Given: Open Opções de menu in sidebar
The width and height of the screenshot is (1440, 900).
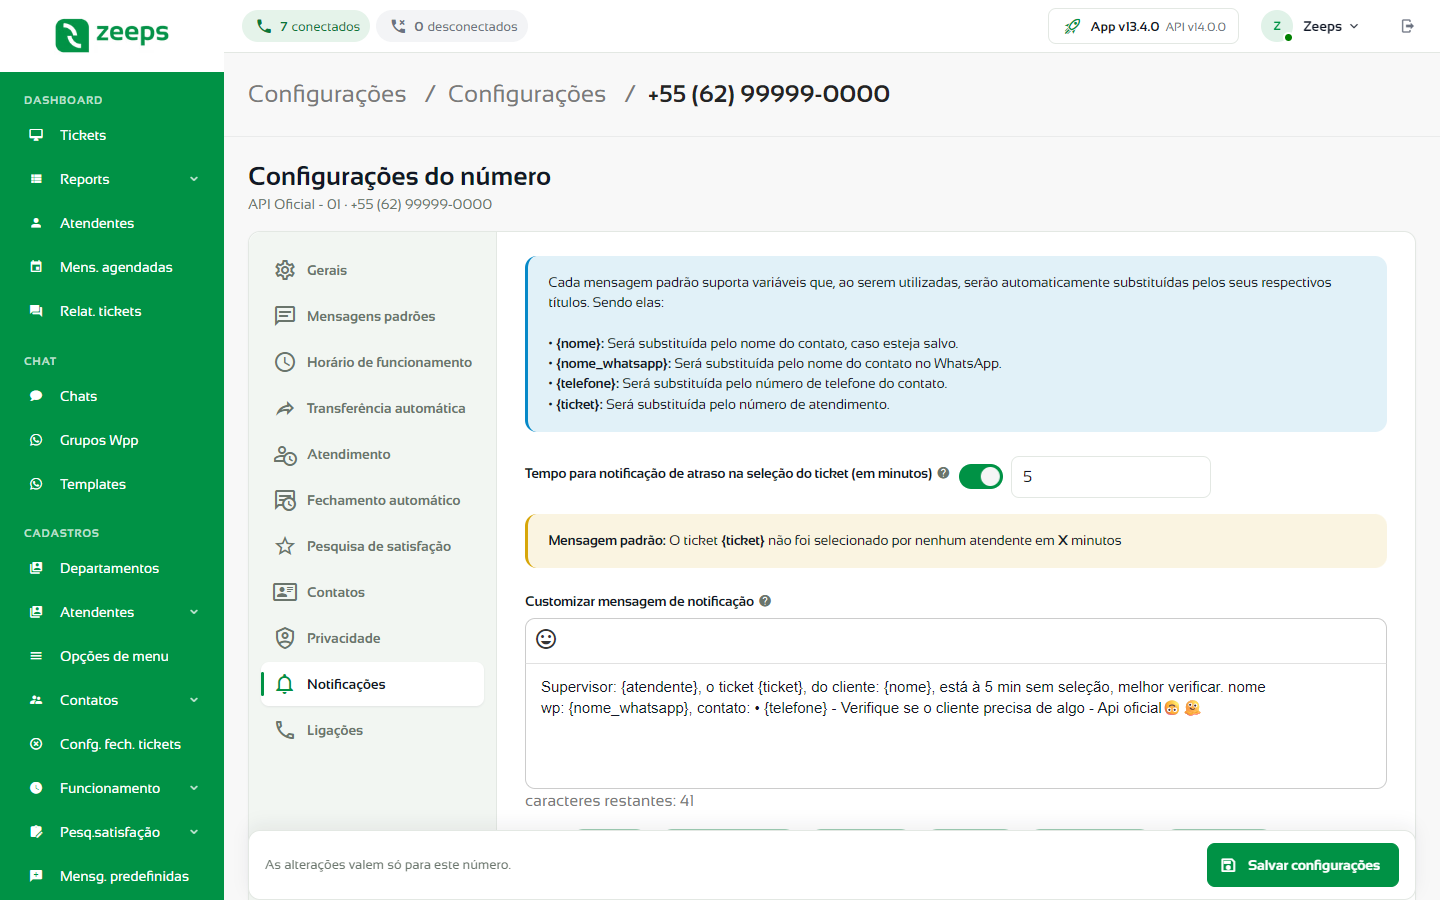Looking at the screenshot, I should click(x=112, y=656).
